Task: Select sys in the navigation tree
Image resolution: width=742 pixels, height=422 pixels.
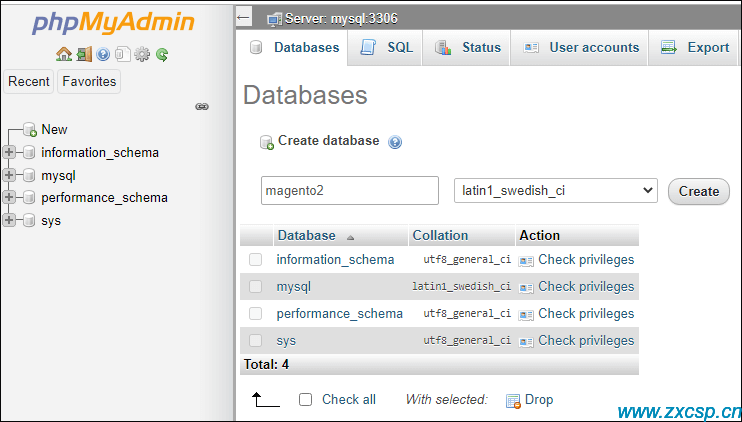Action: pos(51,221)
